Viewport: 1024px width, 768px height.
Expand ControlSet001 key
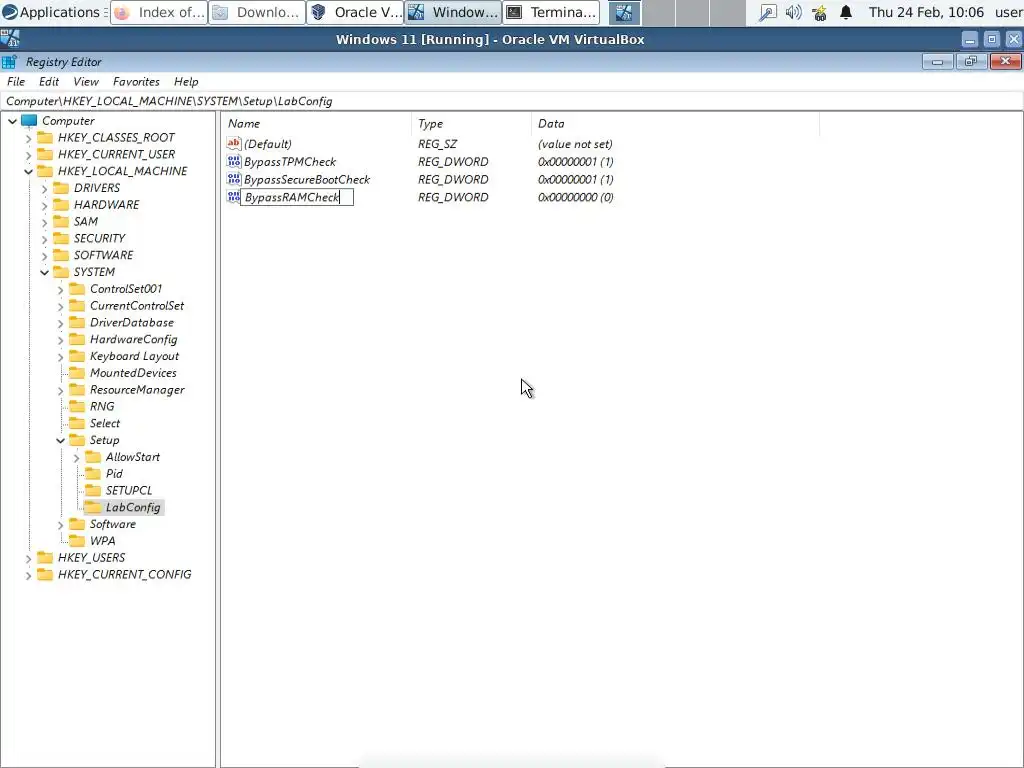tap(60, 289)
